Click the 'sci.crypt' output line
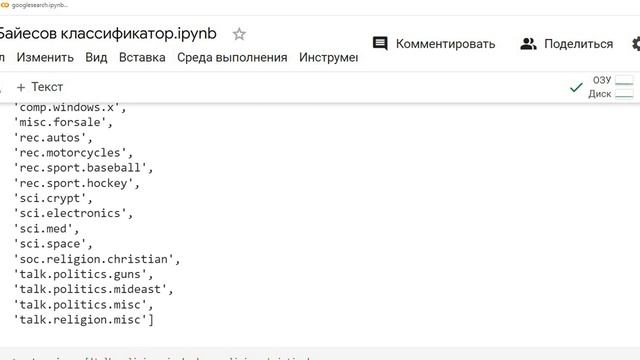The width and height of the screenshot is (640, 360). point(53,198)
